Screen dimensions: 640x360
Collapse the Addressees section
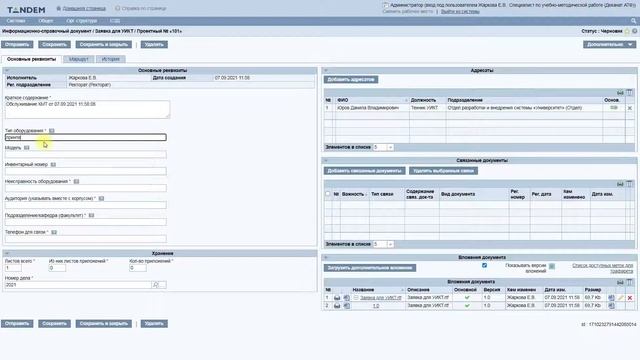[326, 70]
